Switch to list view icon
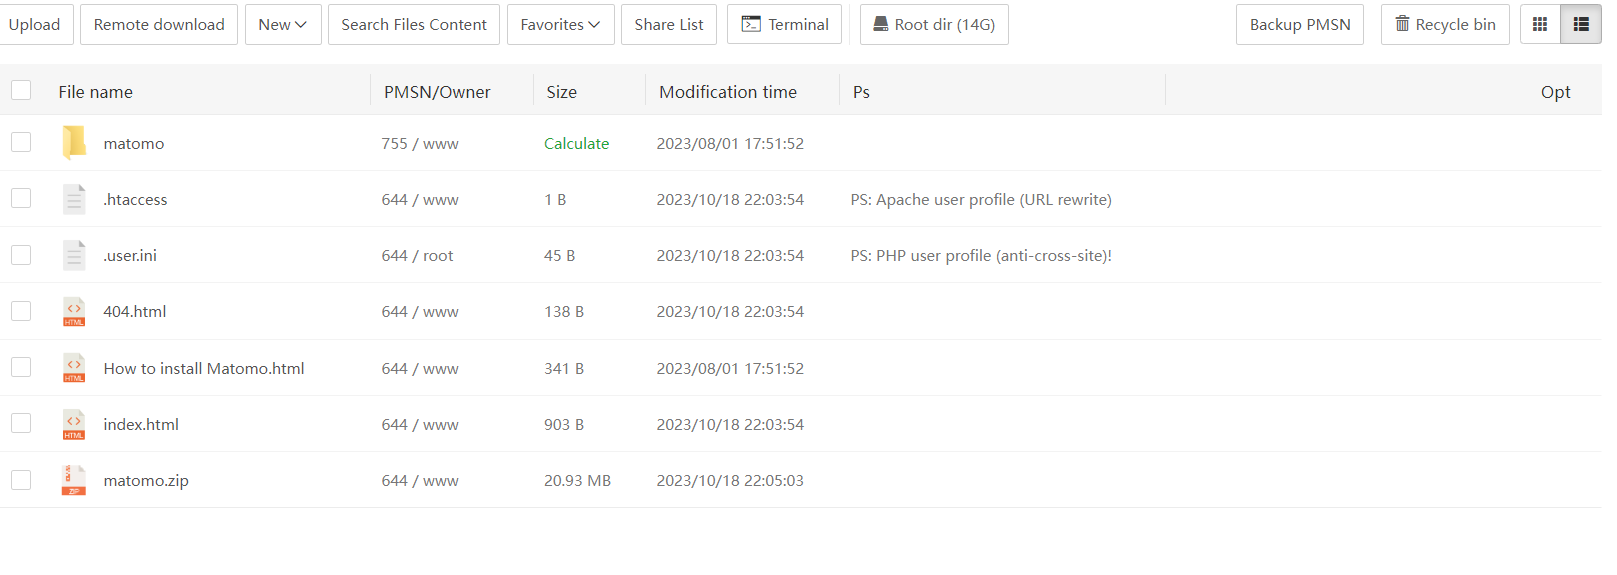The width and height of the screenshot is (1617, 575). click(x=1581, y=24)
